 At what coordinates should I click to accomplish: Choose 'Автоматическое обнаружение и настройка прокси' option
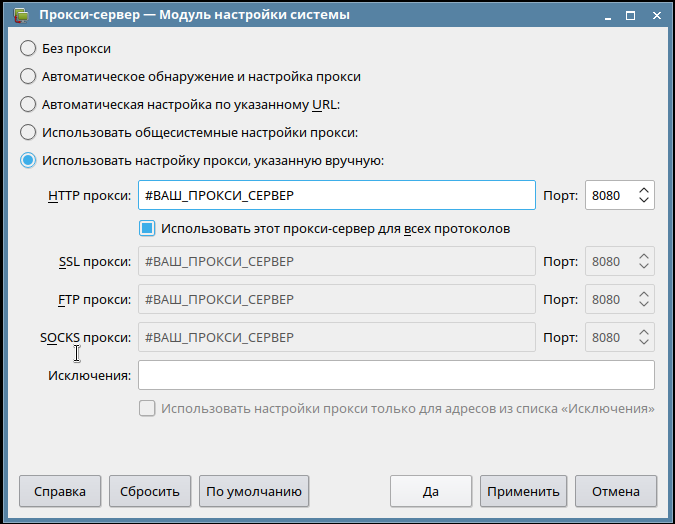point(28,76)
